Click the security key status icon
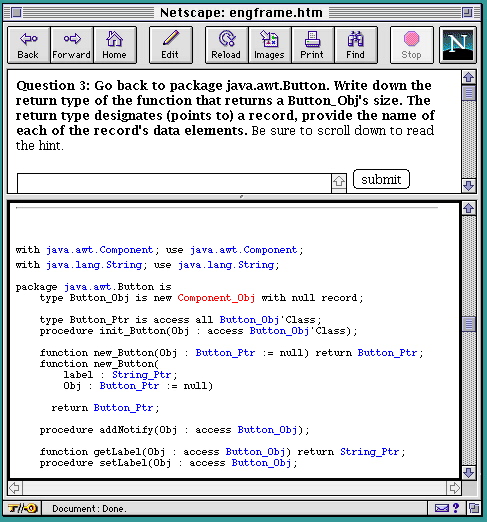The width and height of the screenshot is (487, 522). coord(23,509)
